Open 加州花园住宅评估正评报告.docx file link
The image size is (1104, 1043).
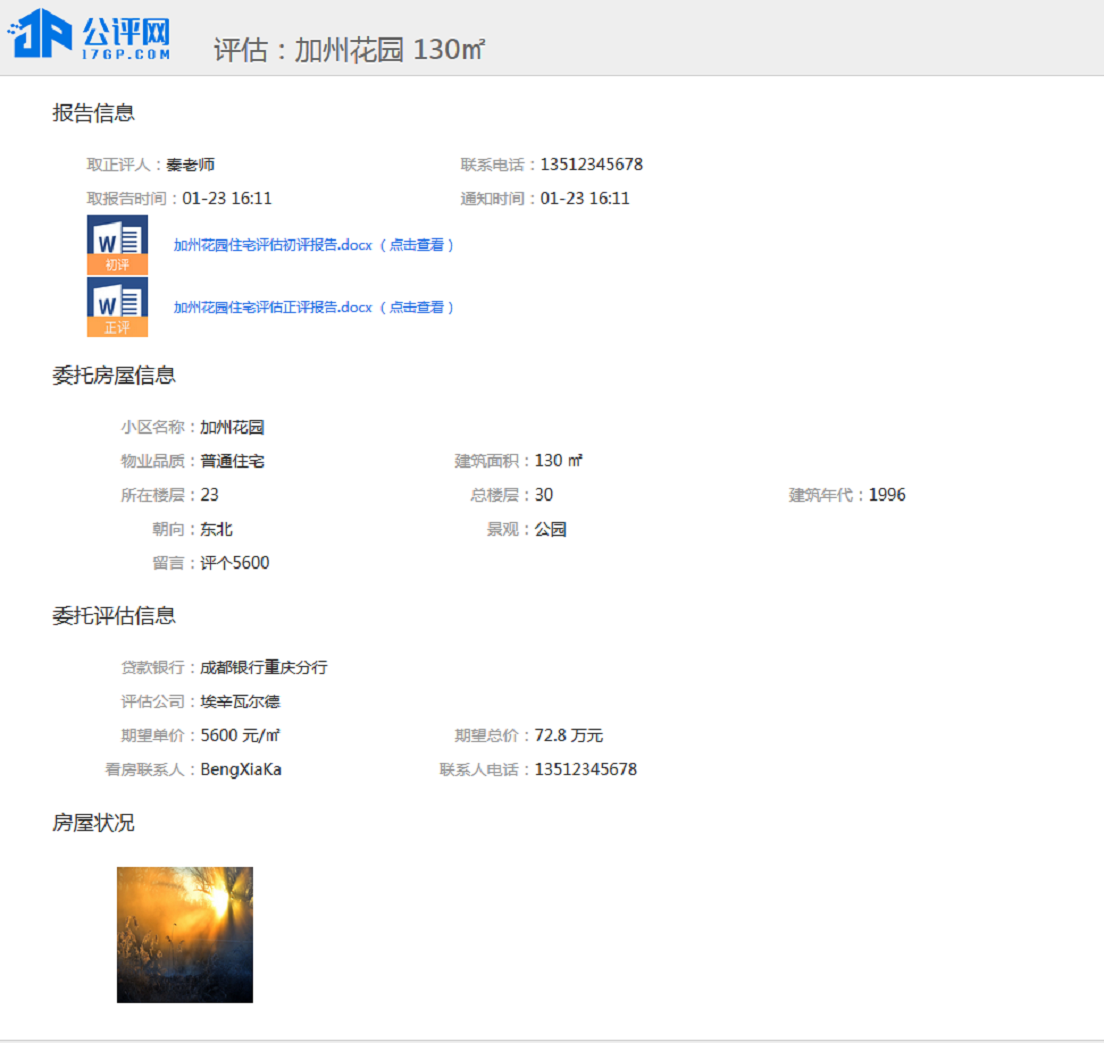272,307
